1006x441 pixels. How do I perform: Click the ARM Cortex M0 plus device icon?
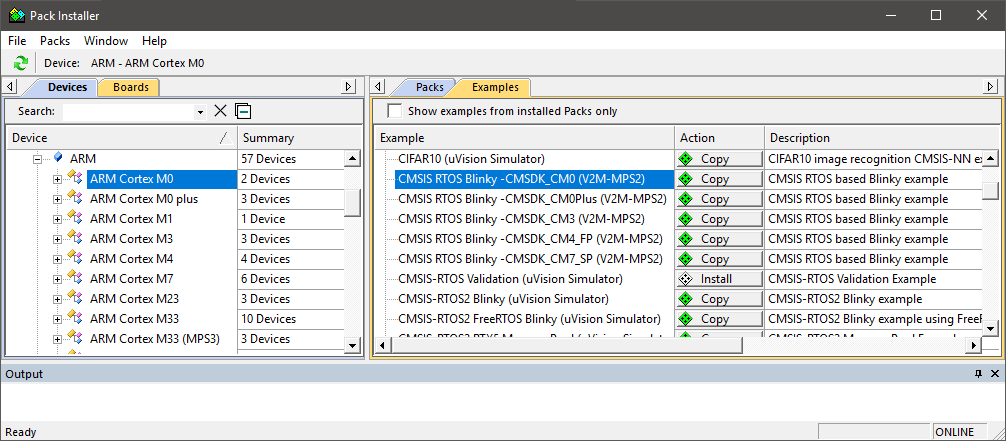(75, 198)
